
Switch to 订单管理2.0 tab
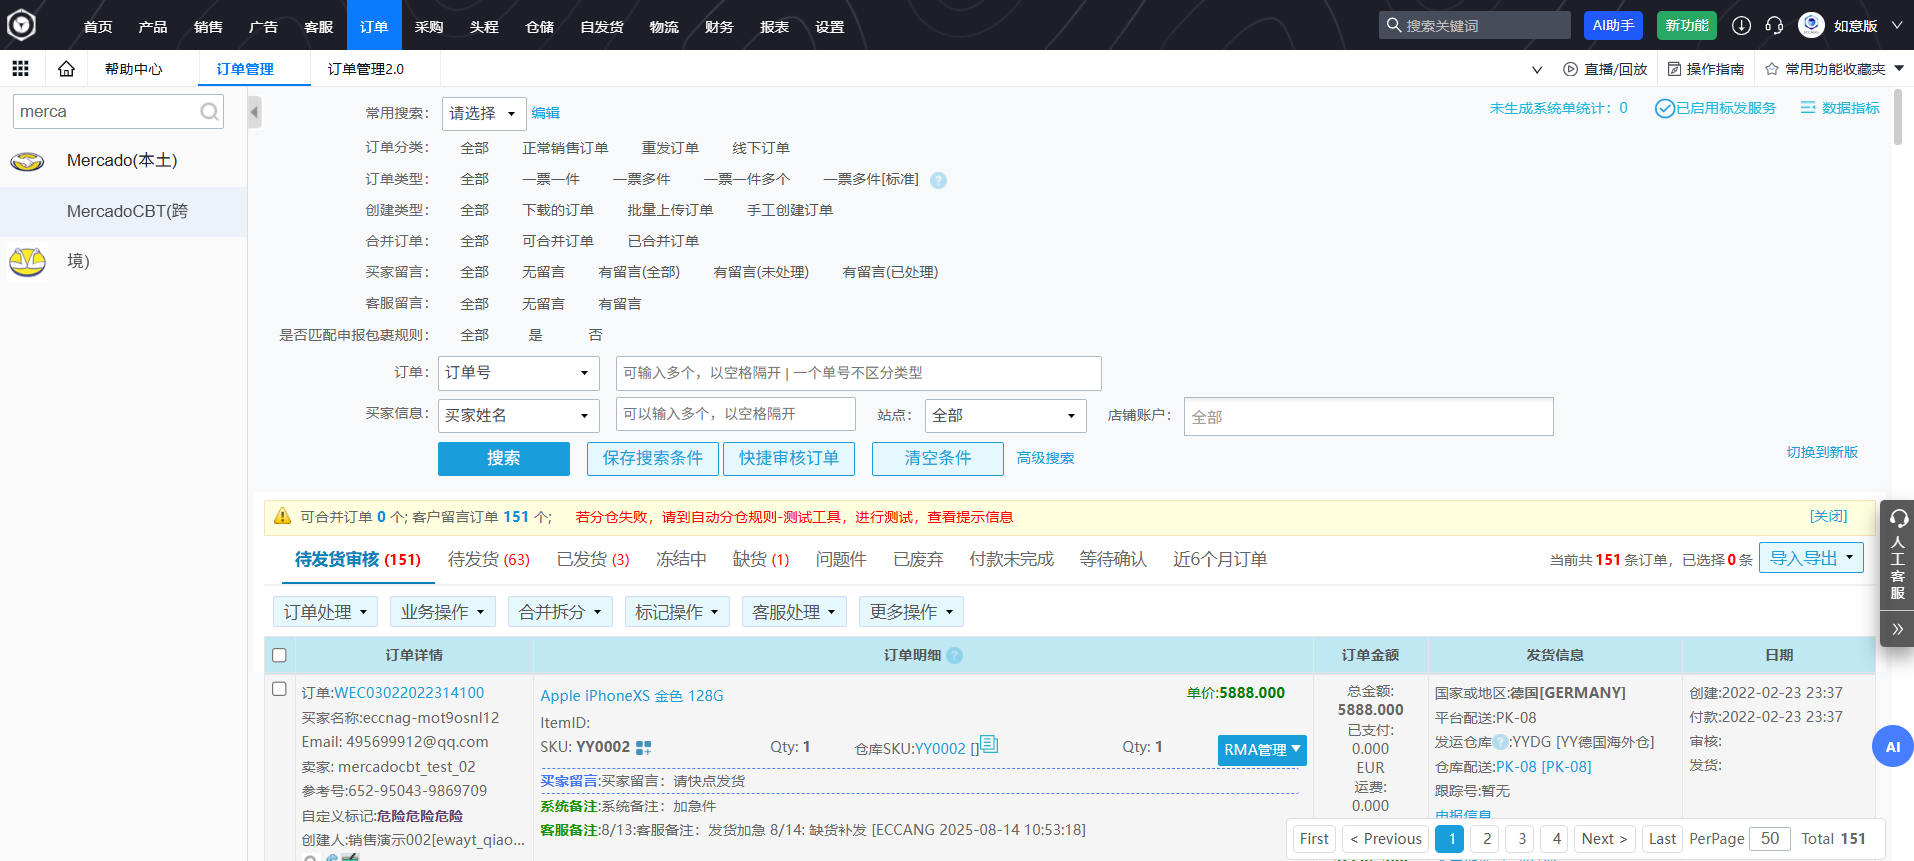click(x=366, y=69)
